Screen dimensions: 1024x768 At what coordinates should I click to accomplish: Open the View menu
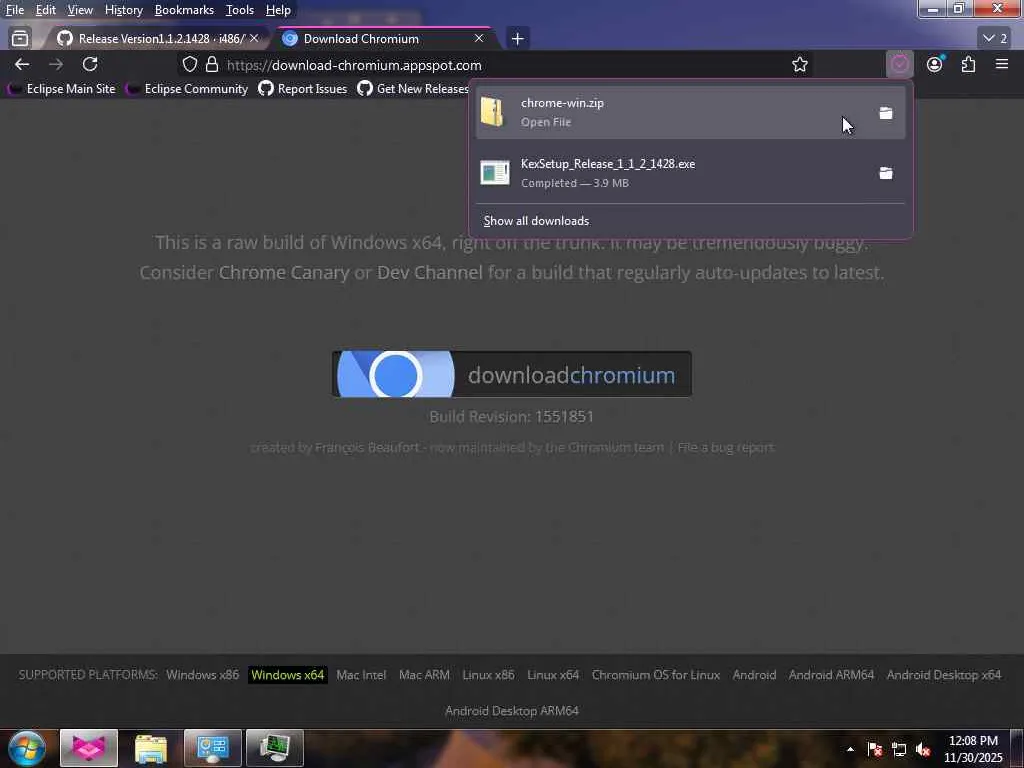pos(80,10)
